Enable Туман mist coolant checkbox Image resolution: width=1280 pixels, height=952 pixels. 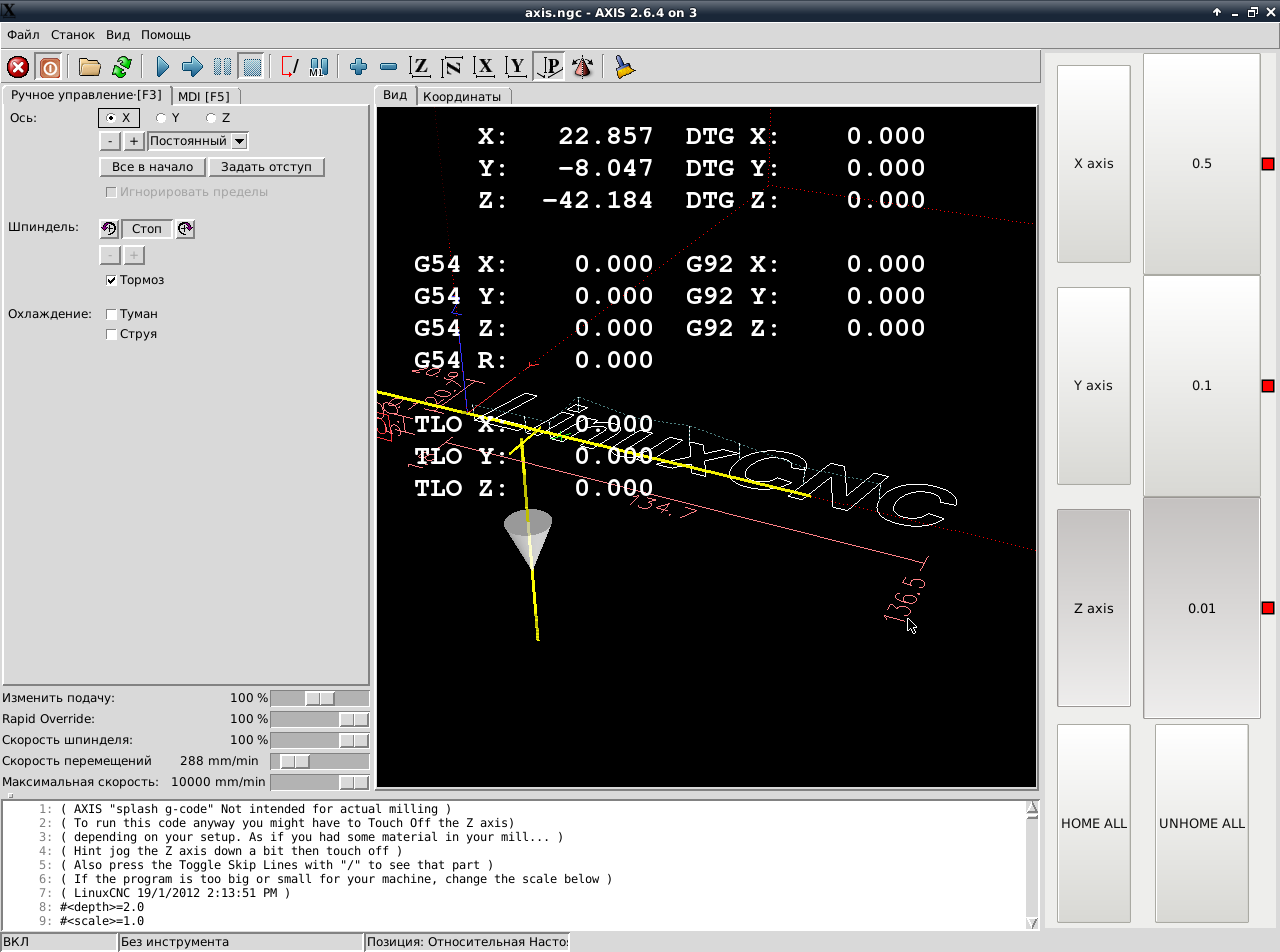111,314
